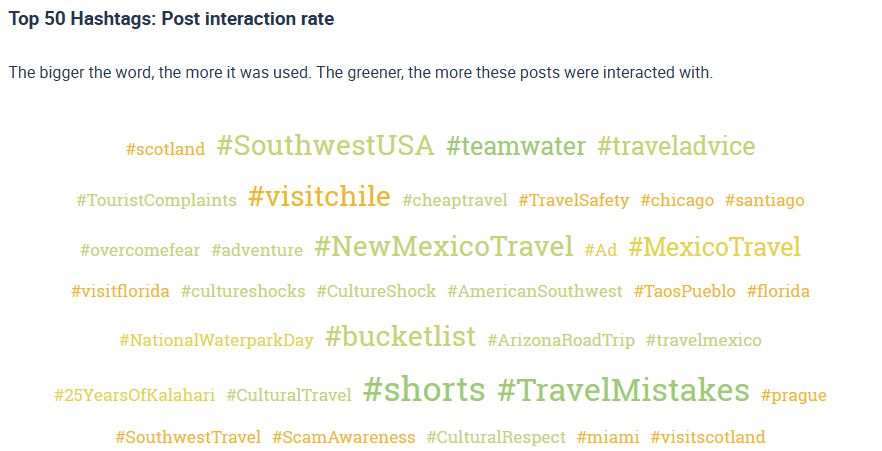Open the #TouristComplaints hashtag
This screenshot has height=451, width=882.
(157, 201)
